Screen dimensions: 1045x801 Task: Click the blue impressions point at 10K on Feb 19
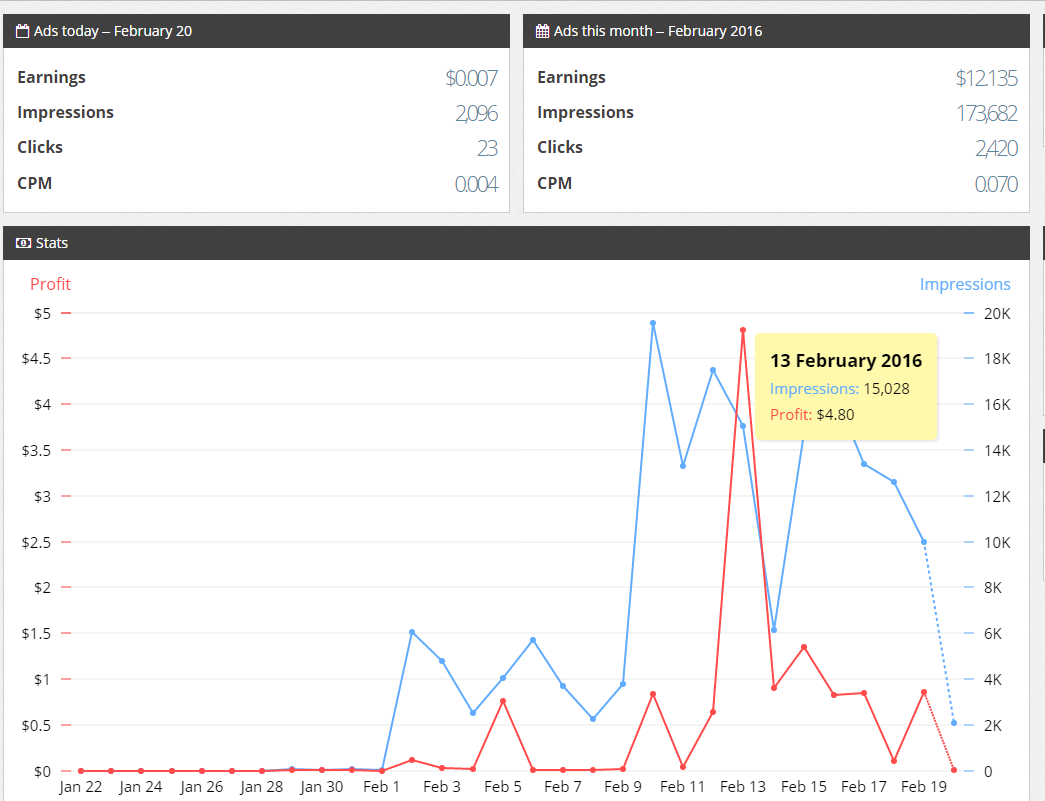click(924, 542)
